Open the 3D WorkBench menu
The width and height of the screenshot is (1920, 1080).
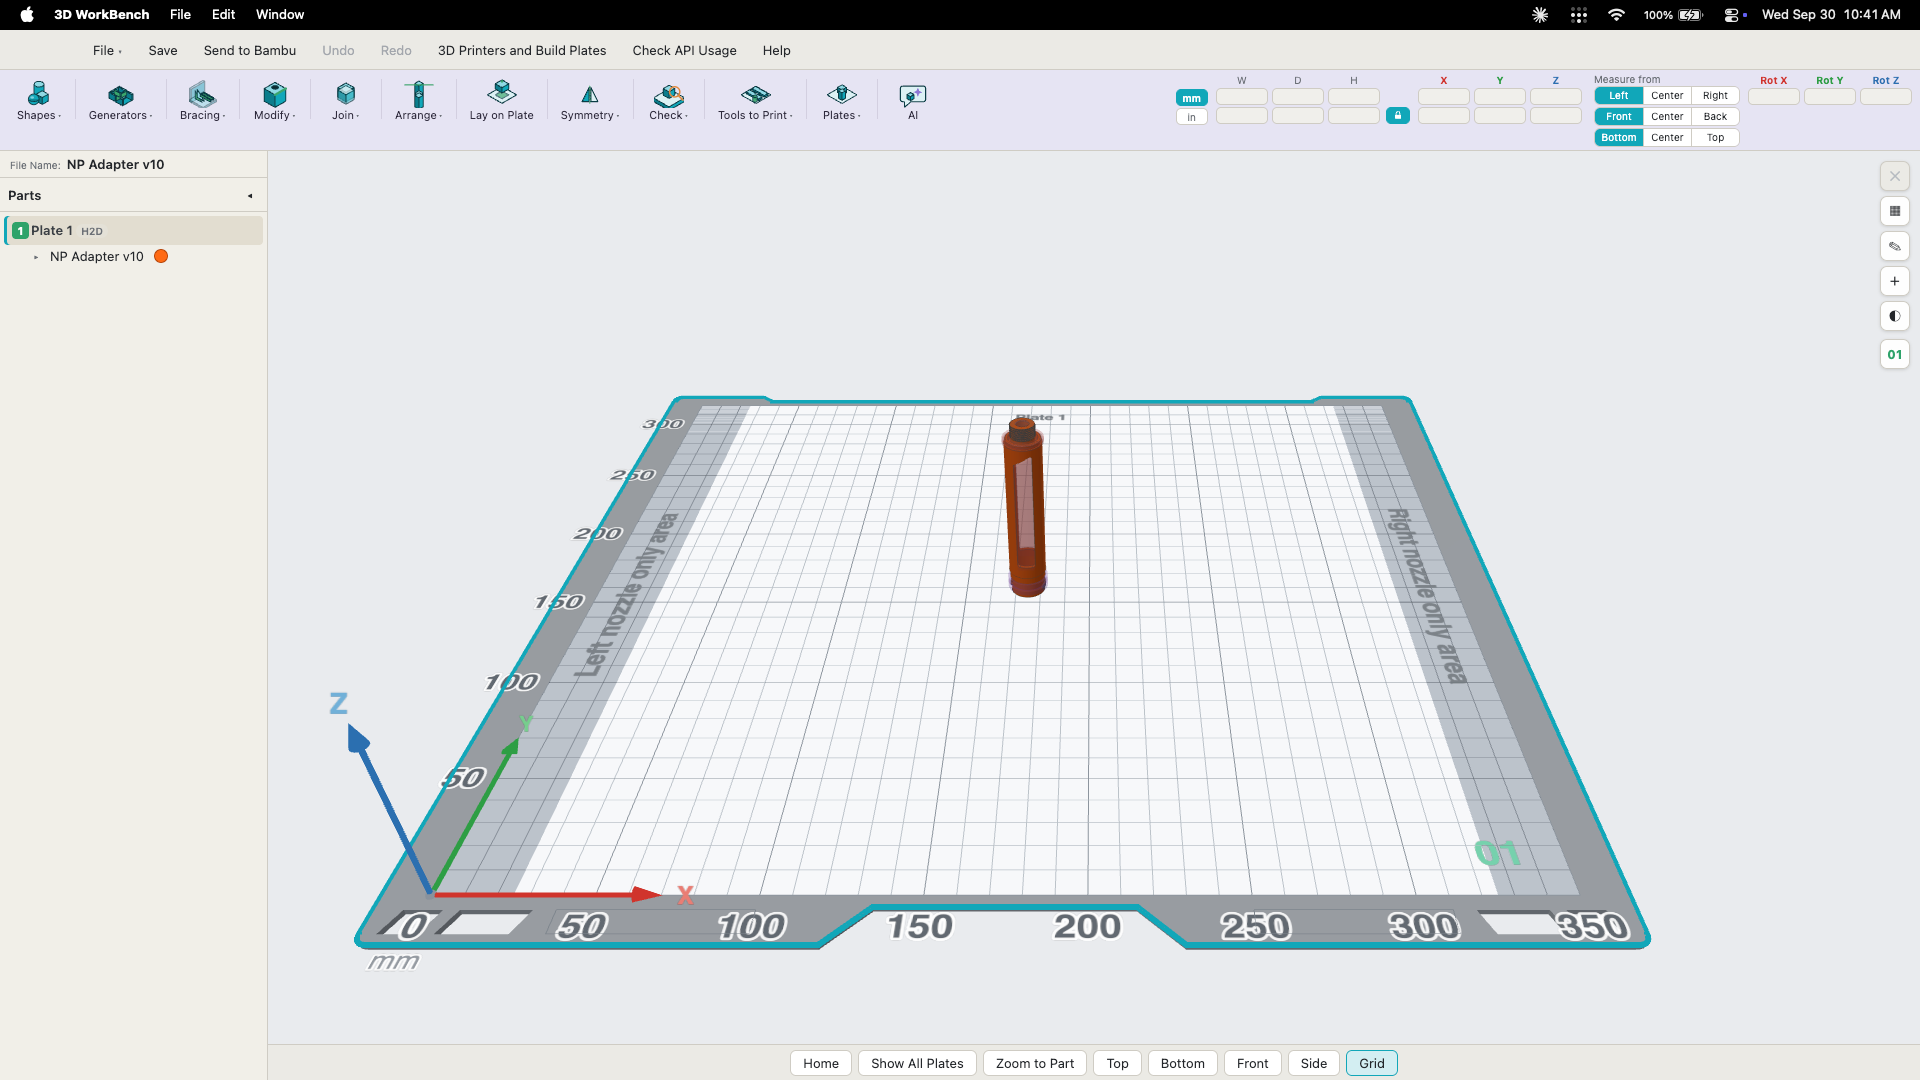(102, 15)
